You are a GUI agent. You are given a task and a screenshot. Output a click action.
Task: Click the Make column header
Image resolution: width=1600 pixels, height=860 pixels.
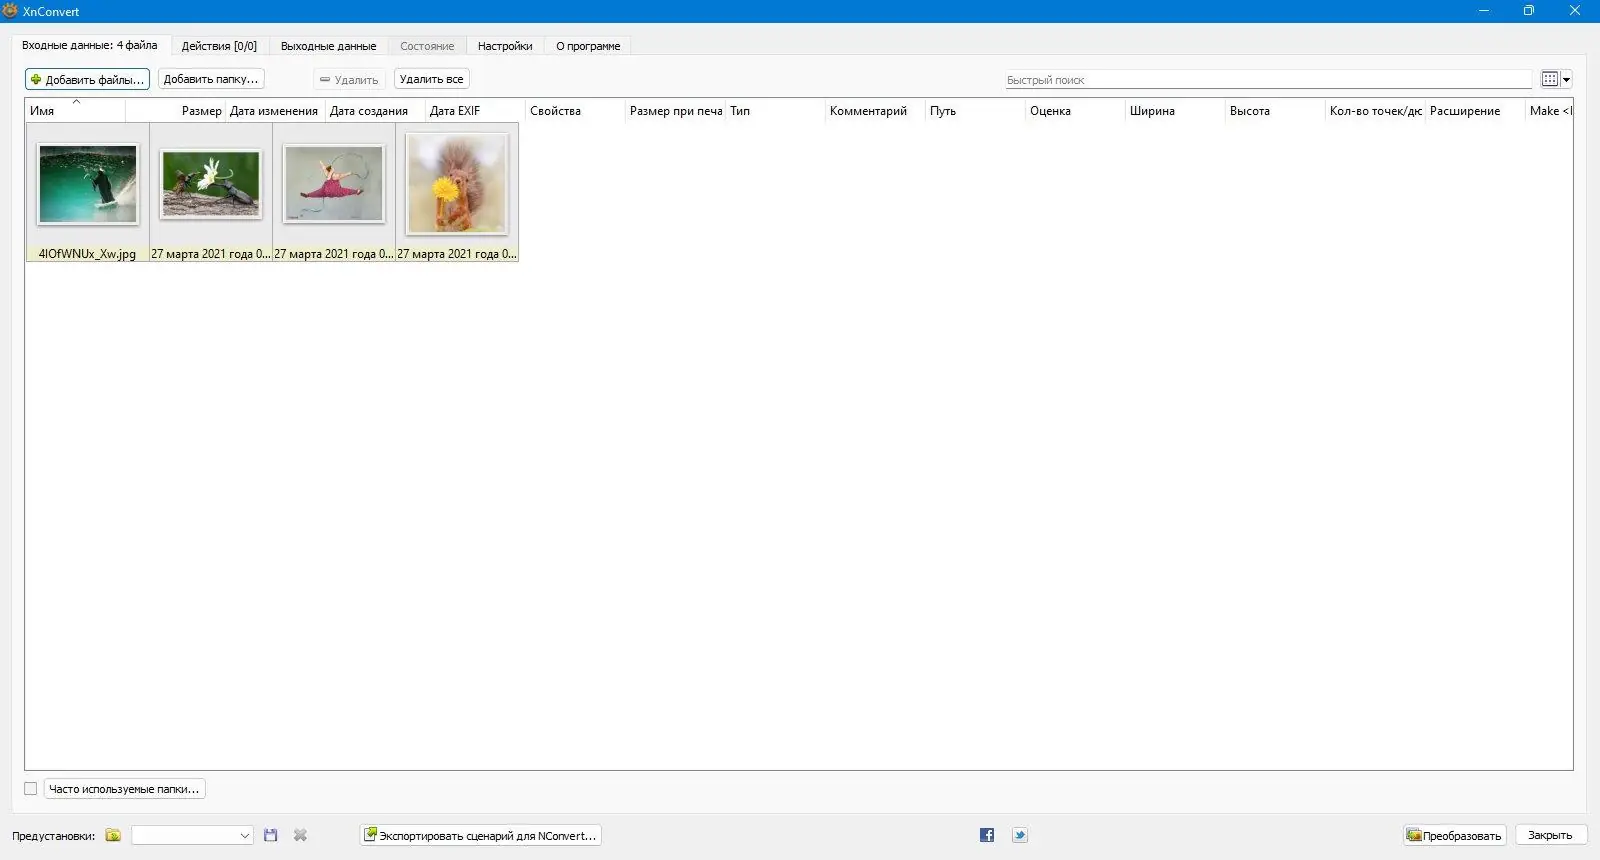pos(1549,110)
